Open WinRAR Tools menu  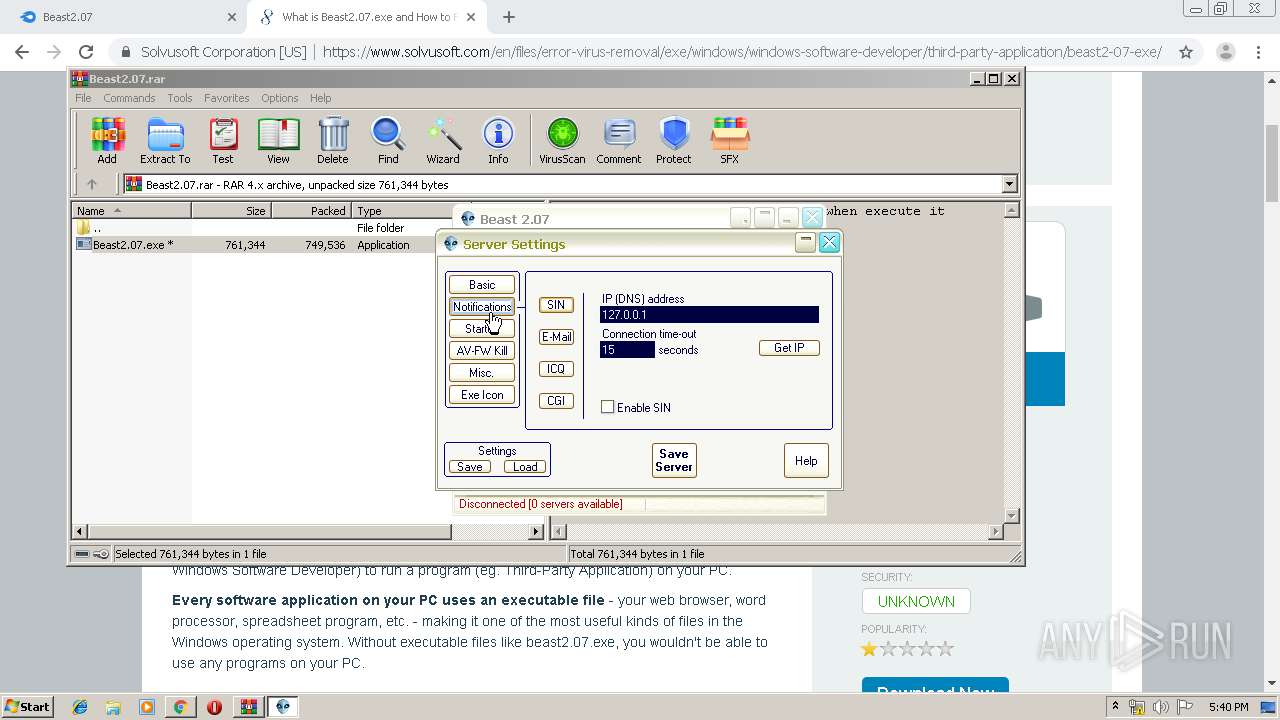coord(180,98)
